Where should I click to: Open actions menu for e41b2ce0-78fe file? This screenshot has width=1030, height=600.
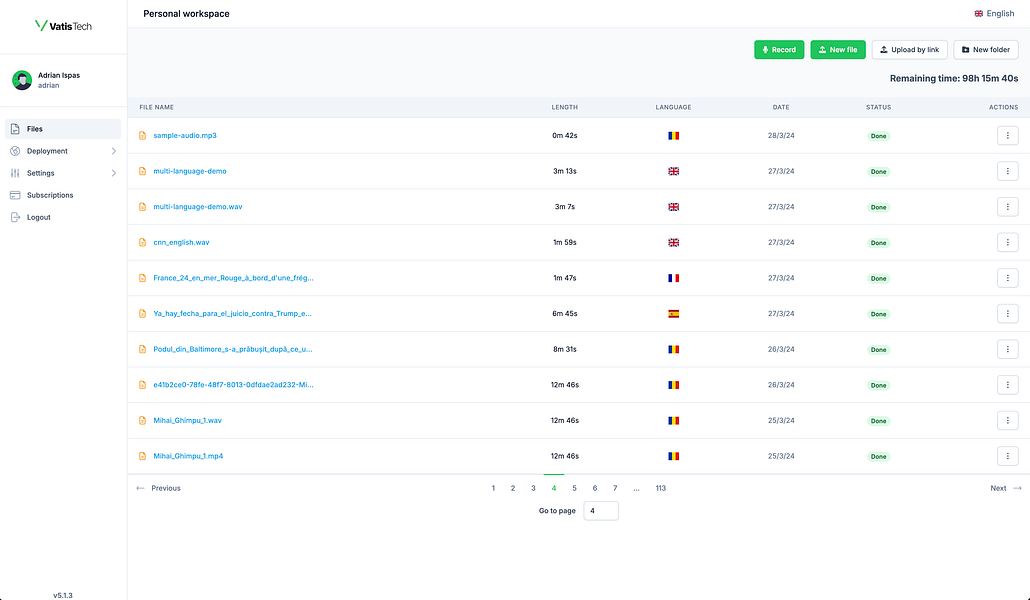(1007, 384)
